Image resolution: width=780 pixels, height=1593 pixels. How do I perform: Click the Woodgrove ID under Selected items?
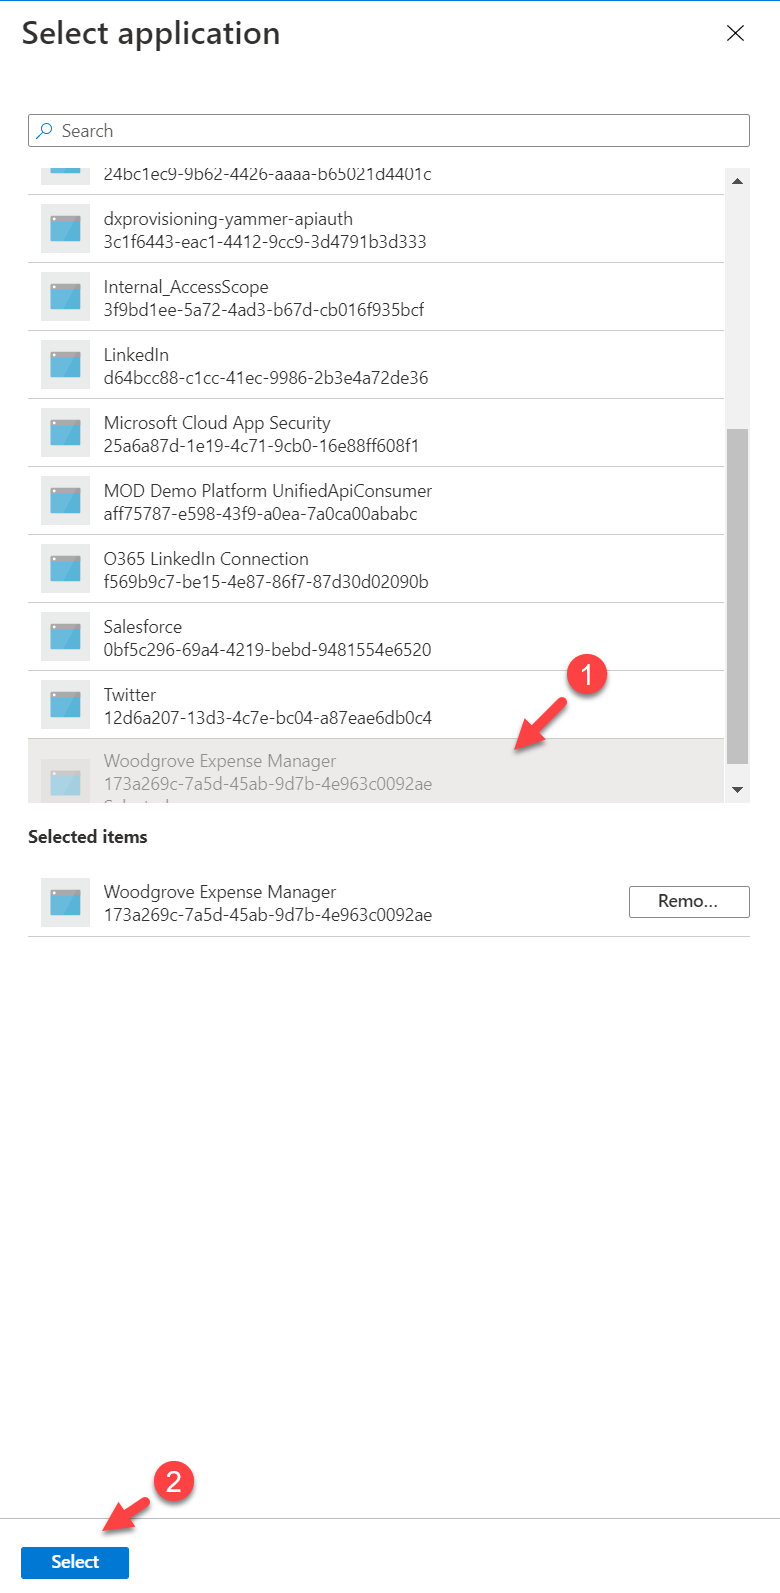(x=268, y=915)
